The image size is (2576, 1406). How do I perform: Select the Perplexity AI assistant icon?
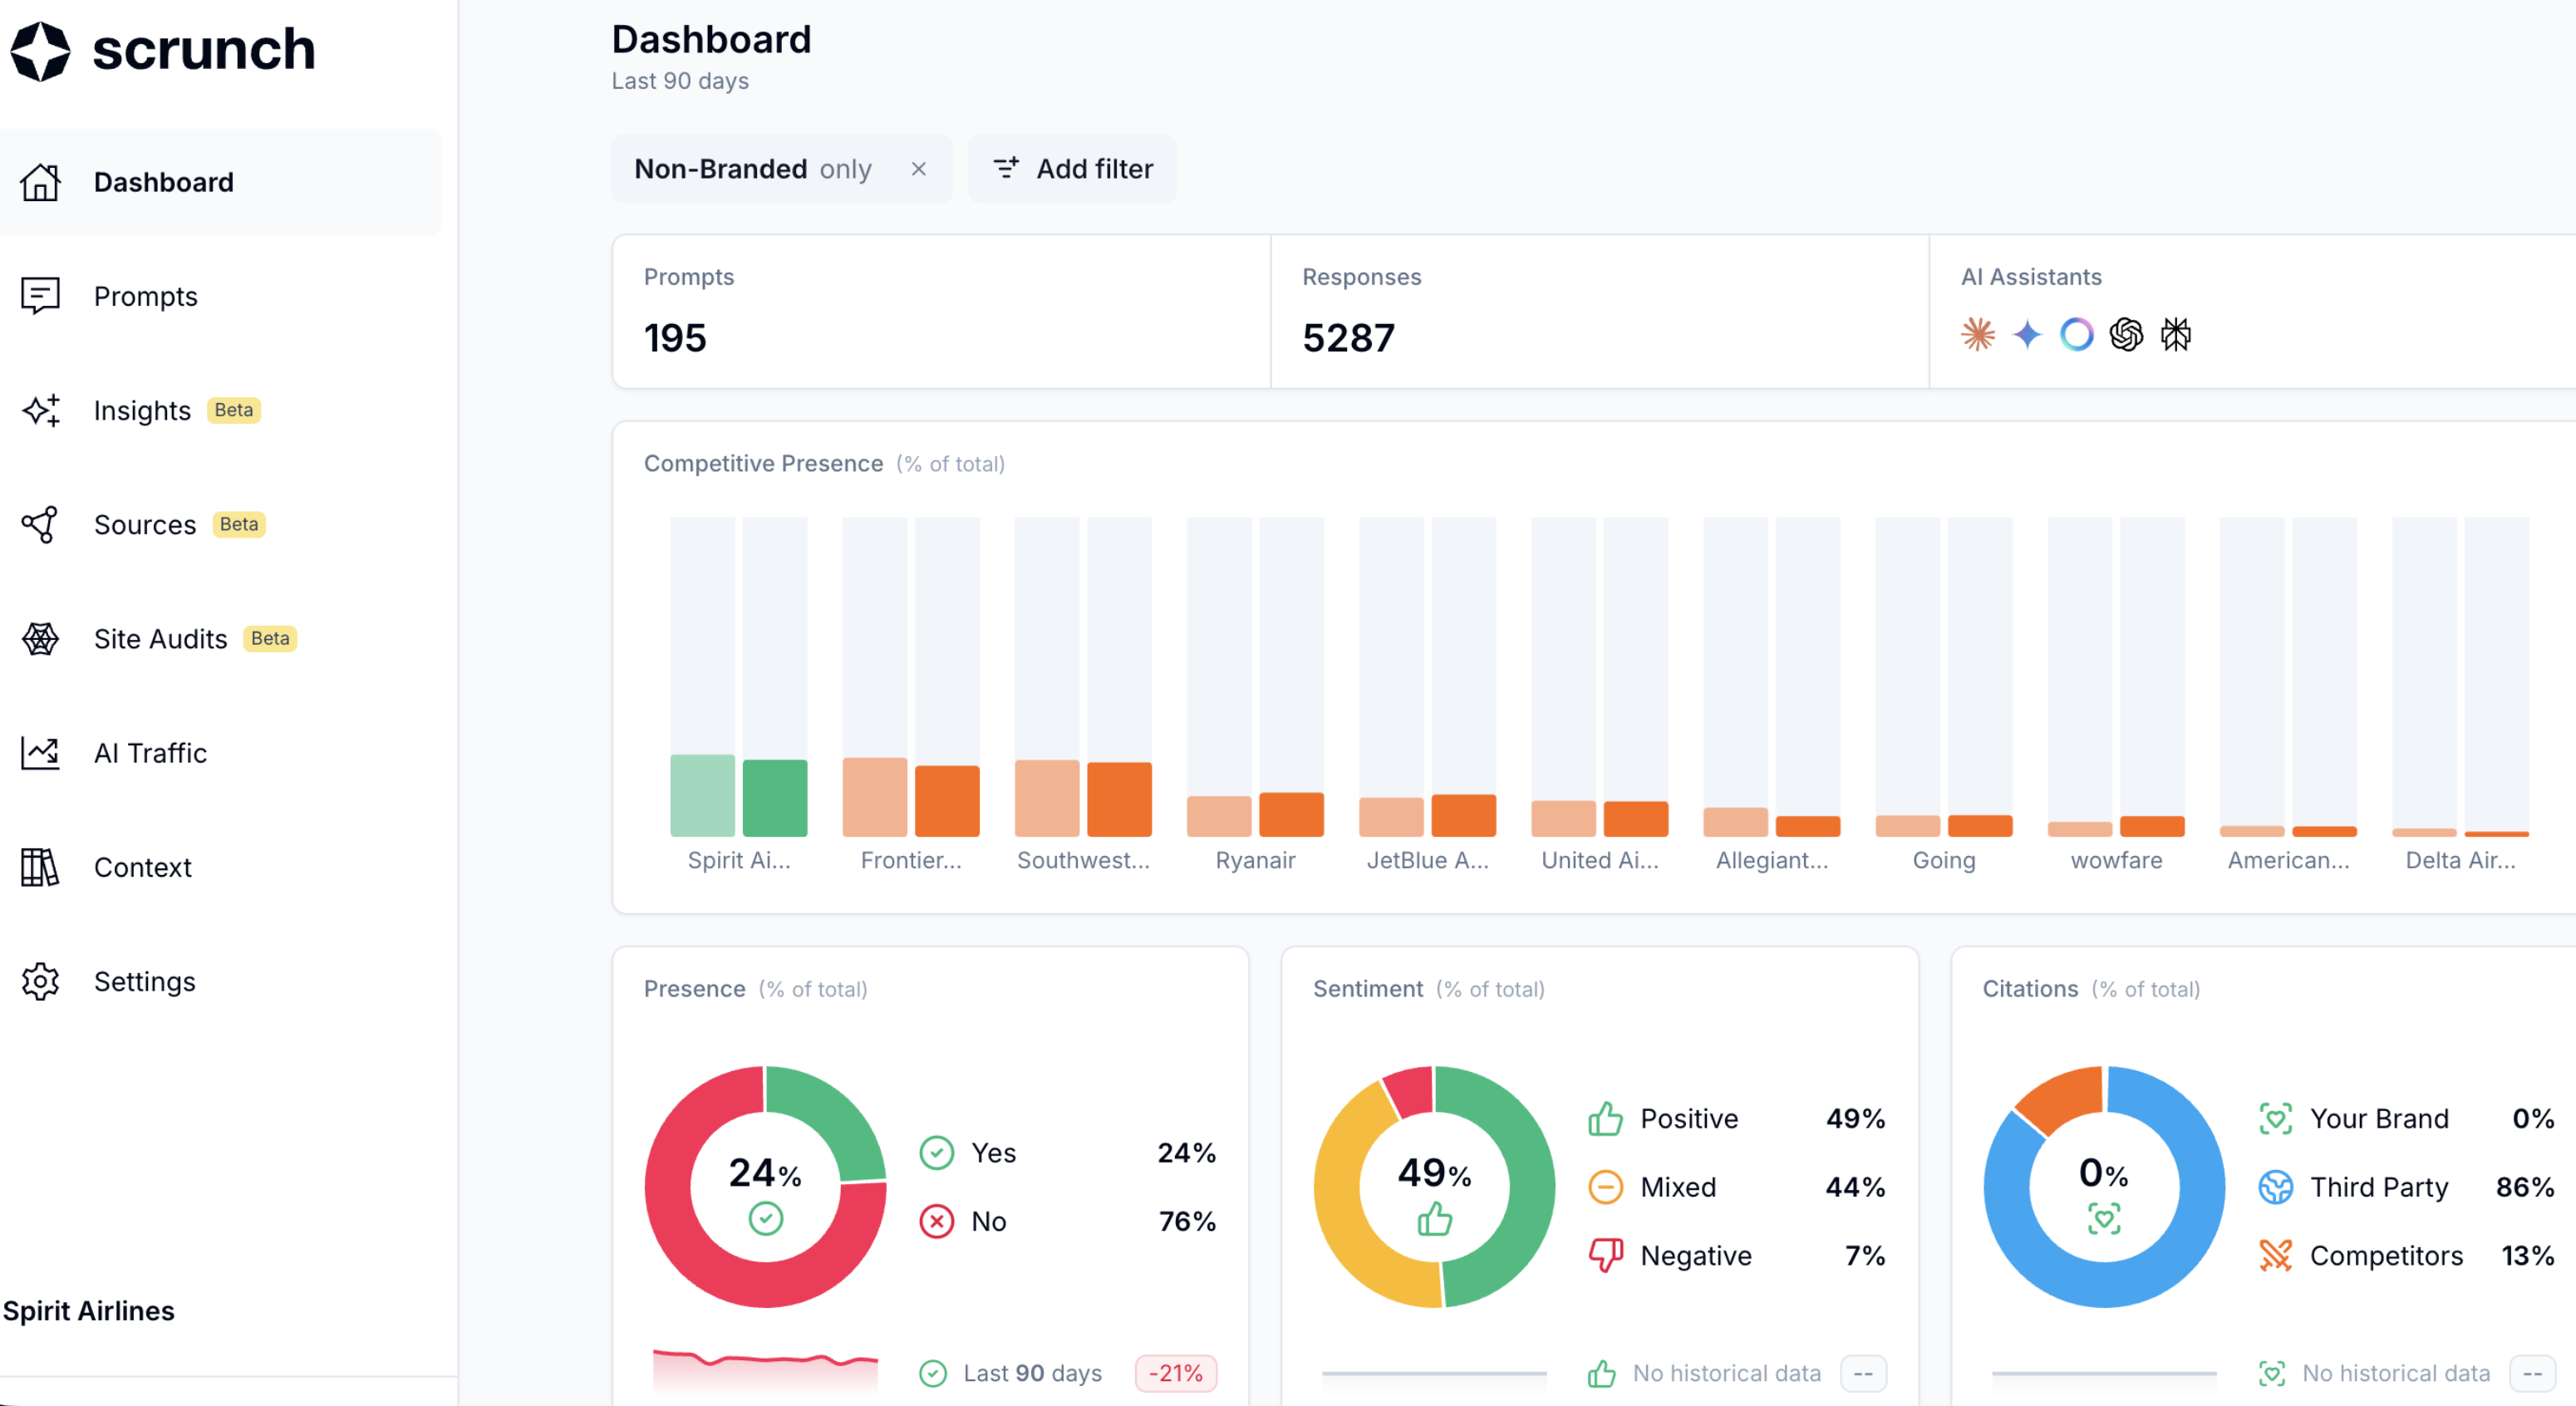[2177, 335]
